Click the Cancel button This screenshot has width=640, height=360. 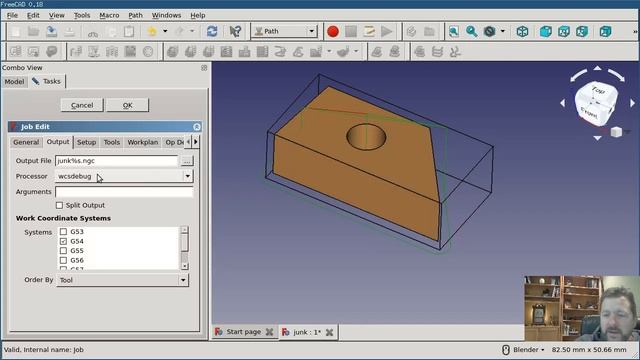[82, 105]
